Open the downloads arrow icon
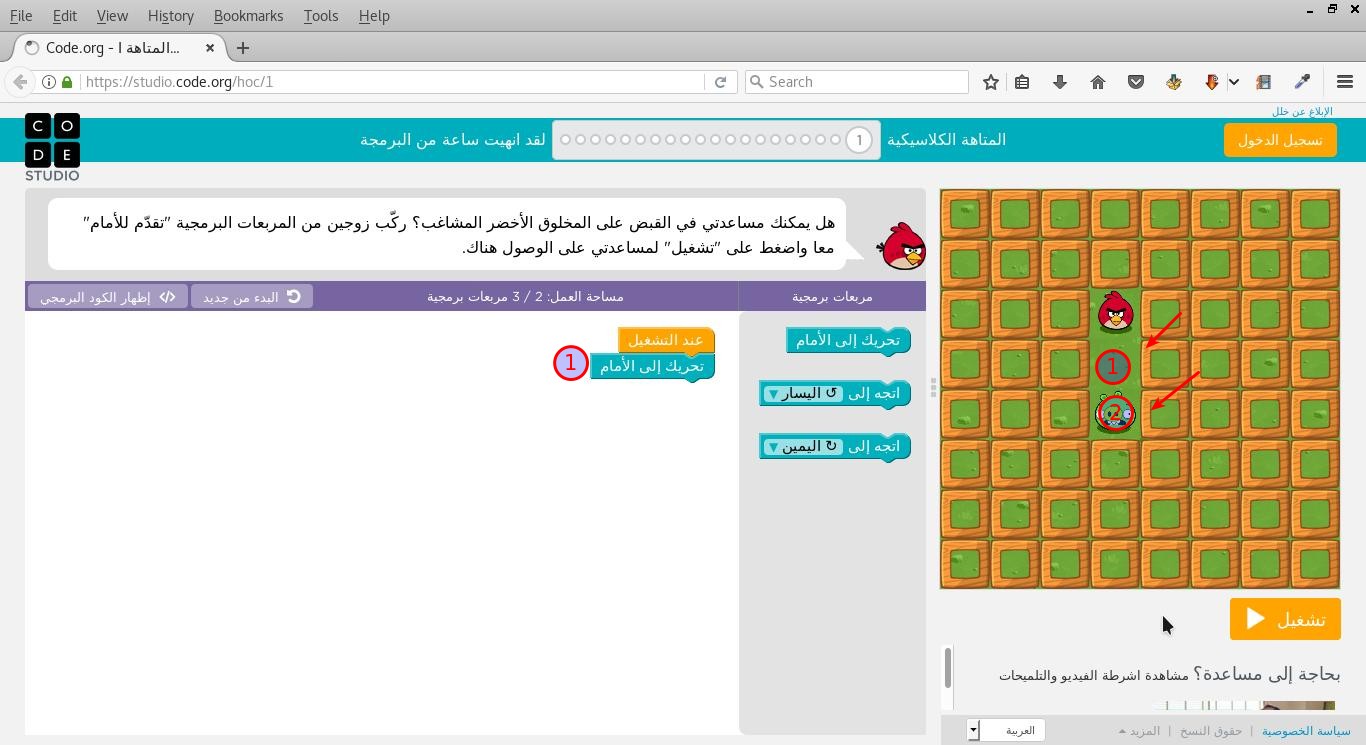Viewport: 1366px width, 745px height. (x=1060, y=82)
